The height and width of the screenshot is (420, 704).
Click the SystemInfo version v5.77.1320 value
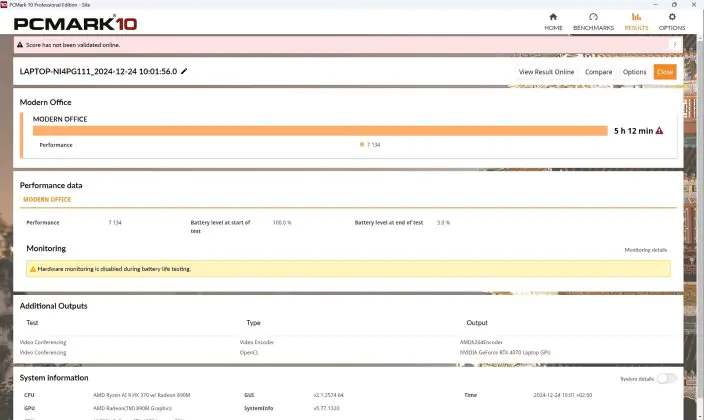(x=326, y=408)
